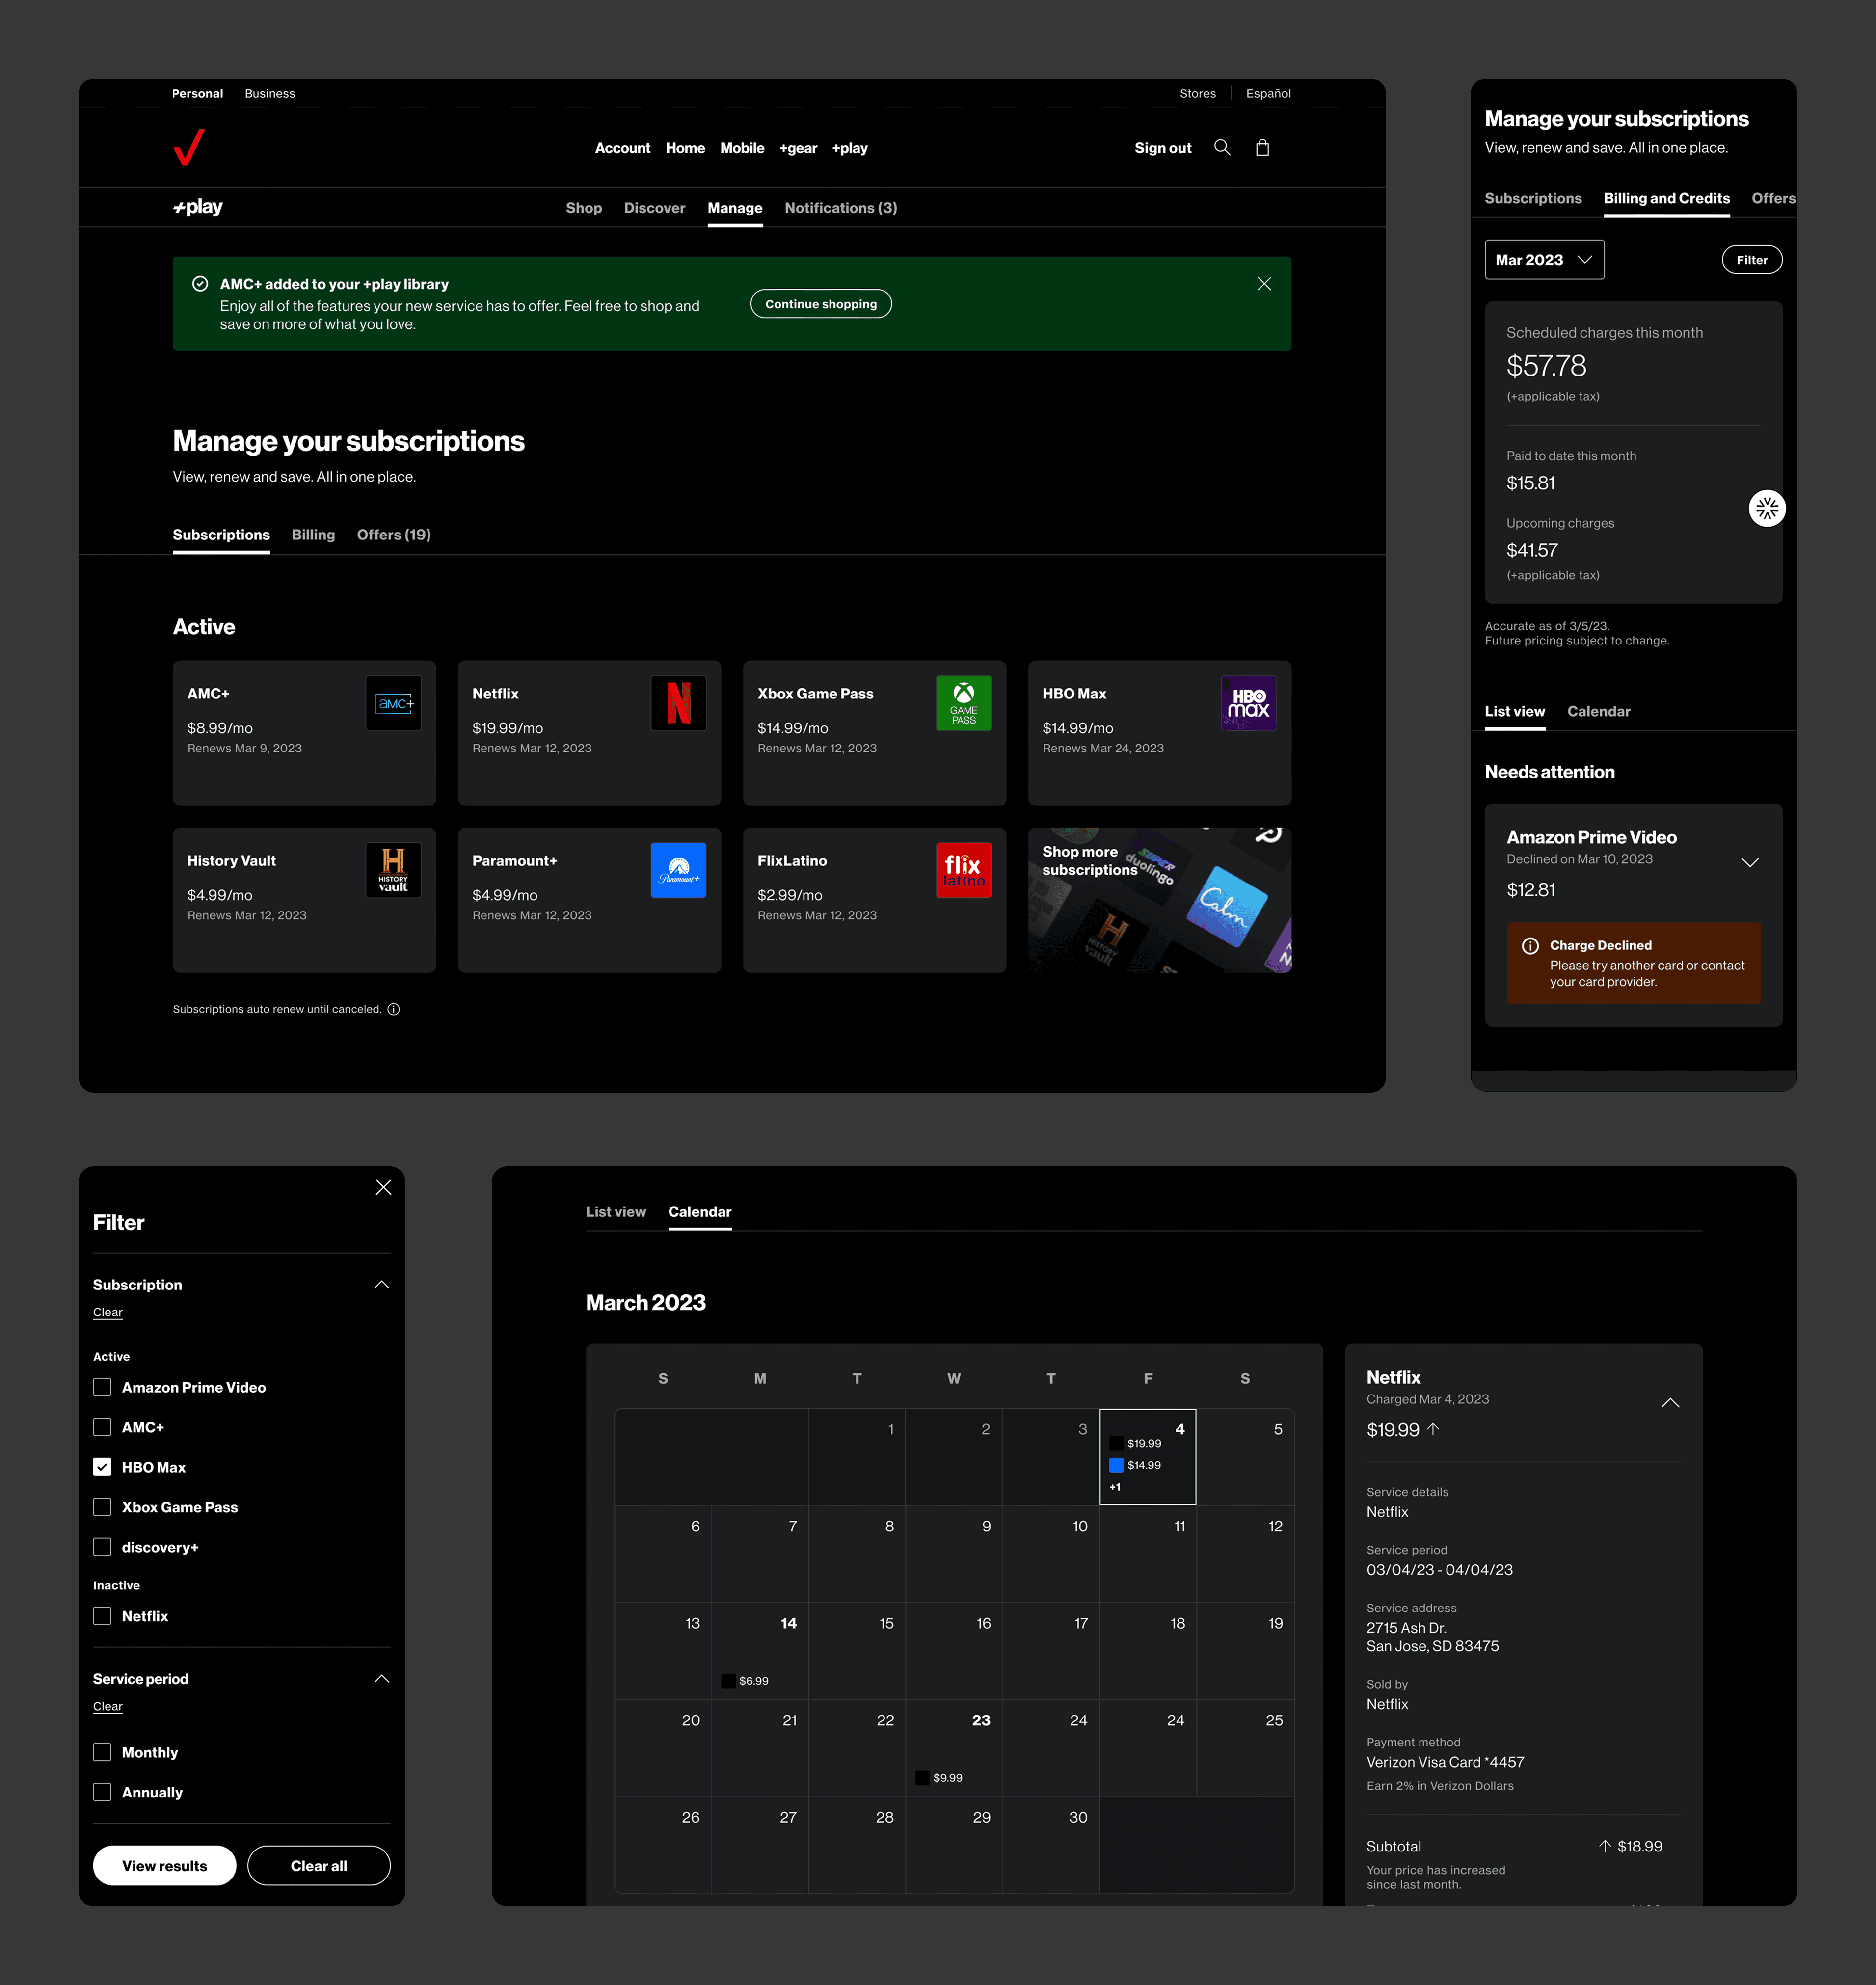
Task: Expand Amazon Prime Video declined details
Action: tap(1749, 862)
